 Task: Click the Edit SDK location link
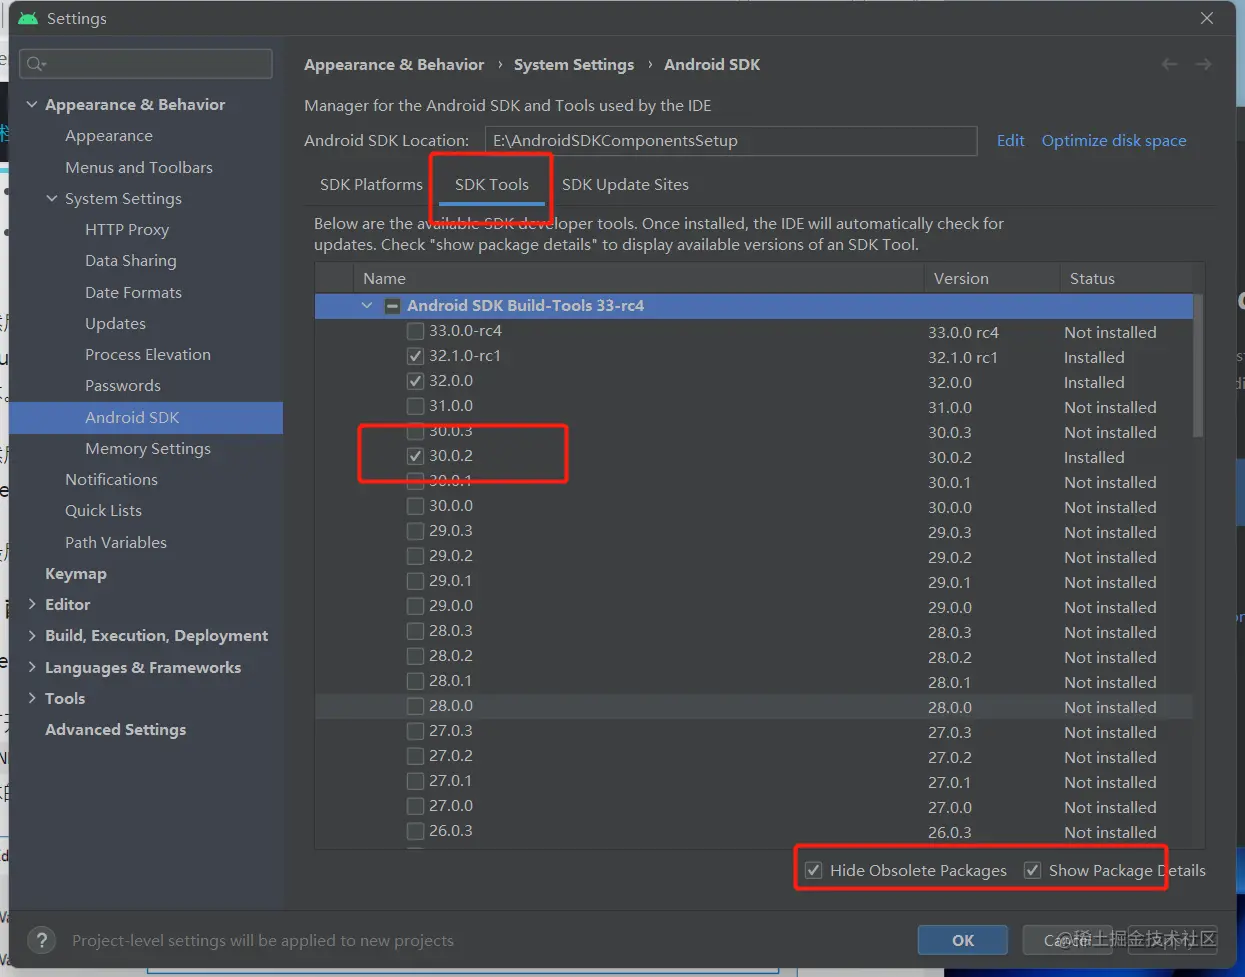[1010, 141]
